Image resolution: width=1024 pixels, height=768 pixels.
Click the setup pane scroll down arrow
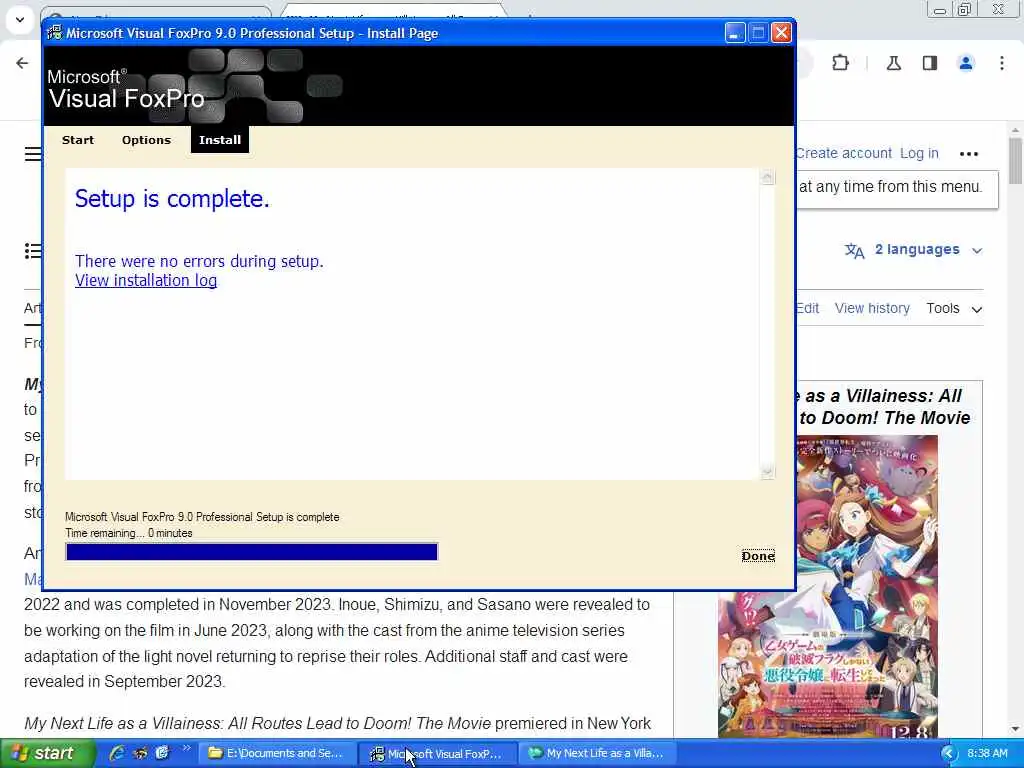pos(768,472)
